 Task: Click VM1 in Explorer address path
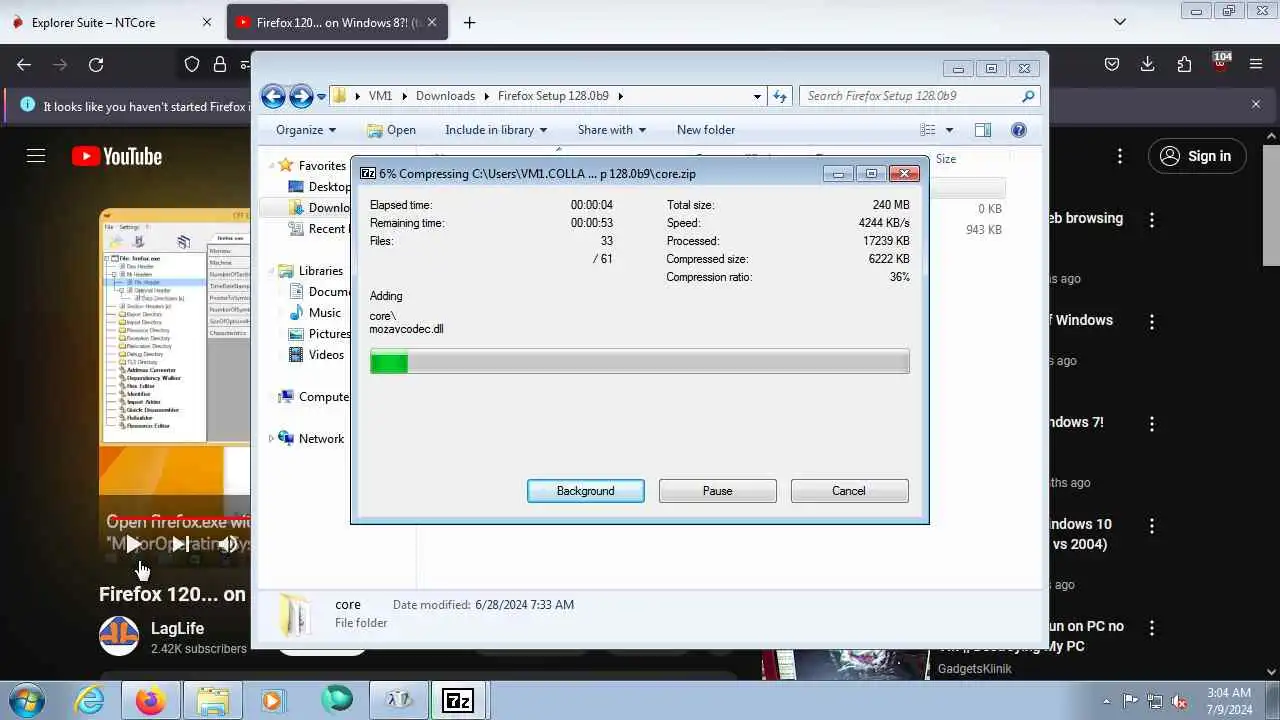[380, 96]
